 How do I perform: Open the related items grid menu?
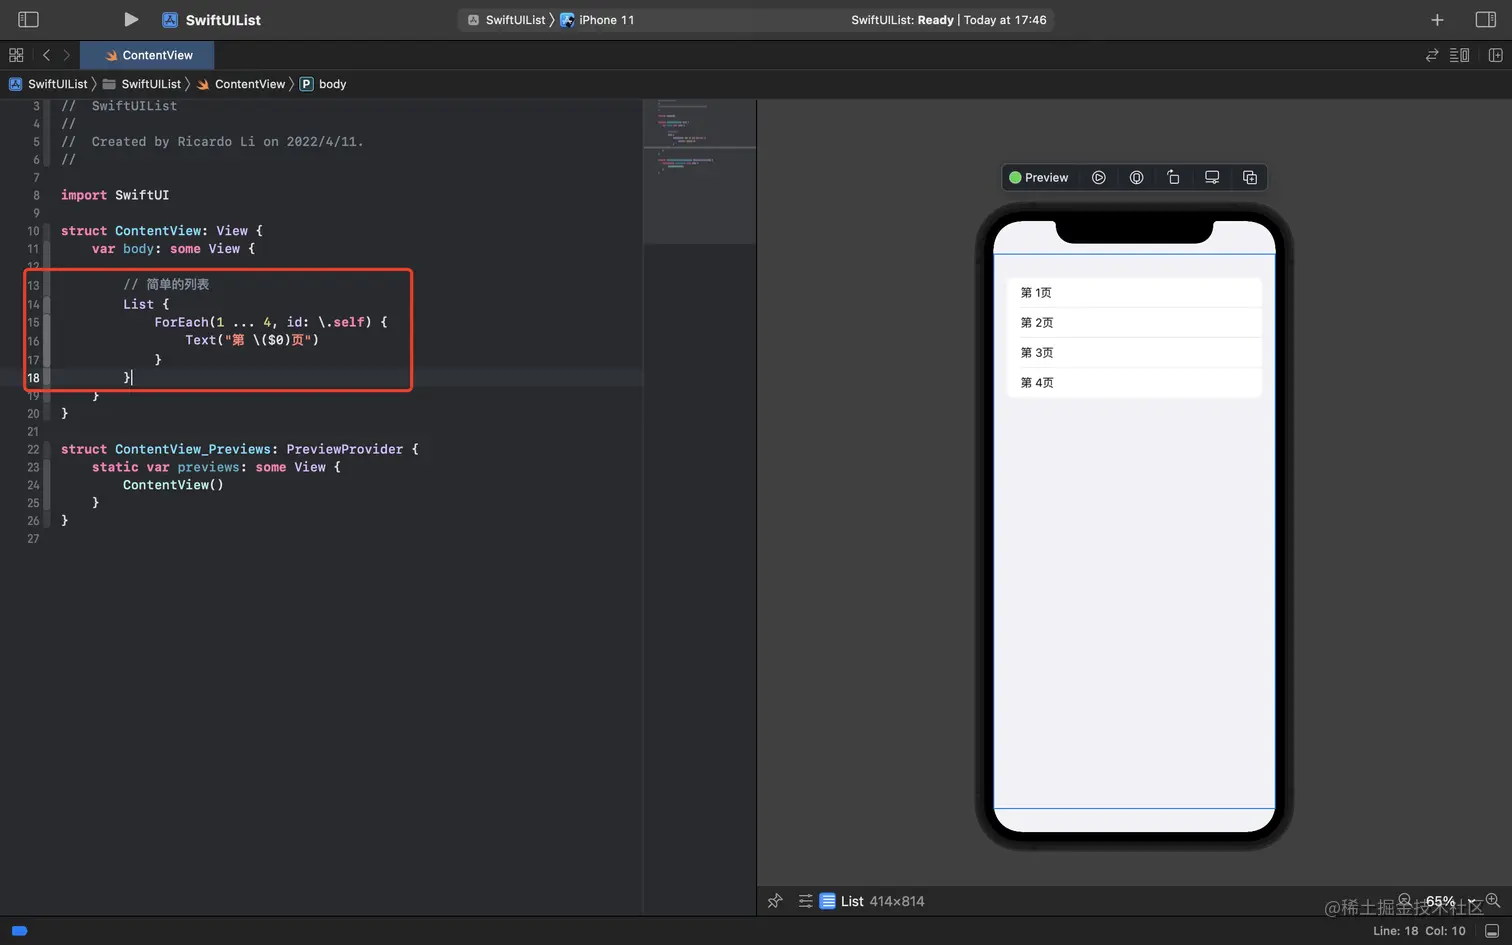pyautogui.click(x=16, y=55)
